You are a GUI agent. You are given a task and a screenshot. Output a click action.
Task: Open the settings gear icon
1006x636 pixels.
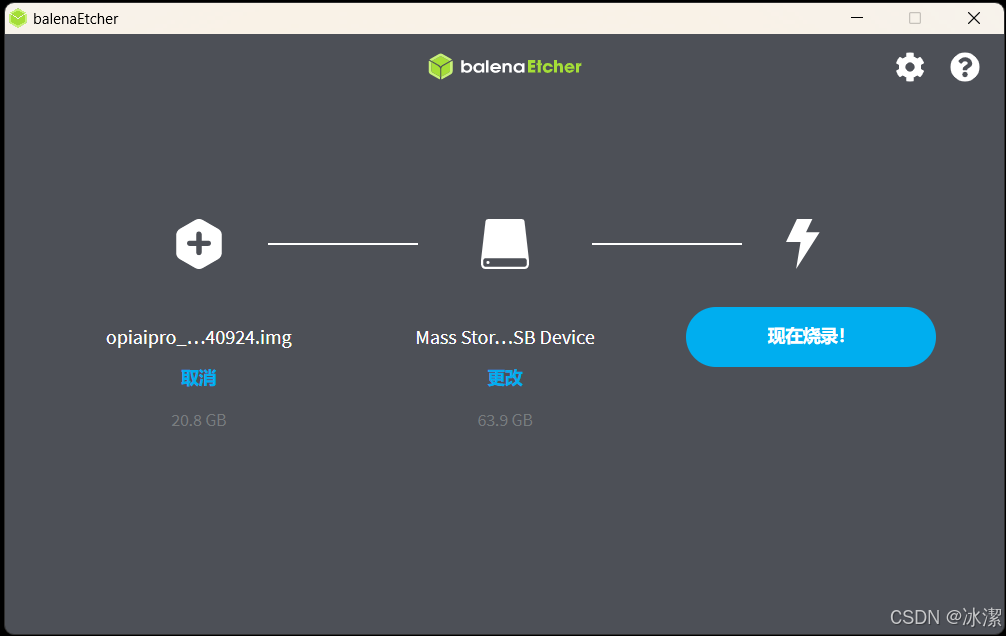pyautogui.click(x=910, y=67)
